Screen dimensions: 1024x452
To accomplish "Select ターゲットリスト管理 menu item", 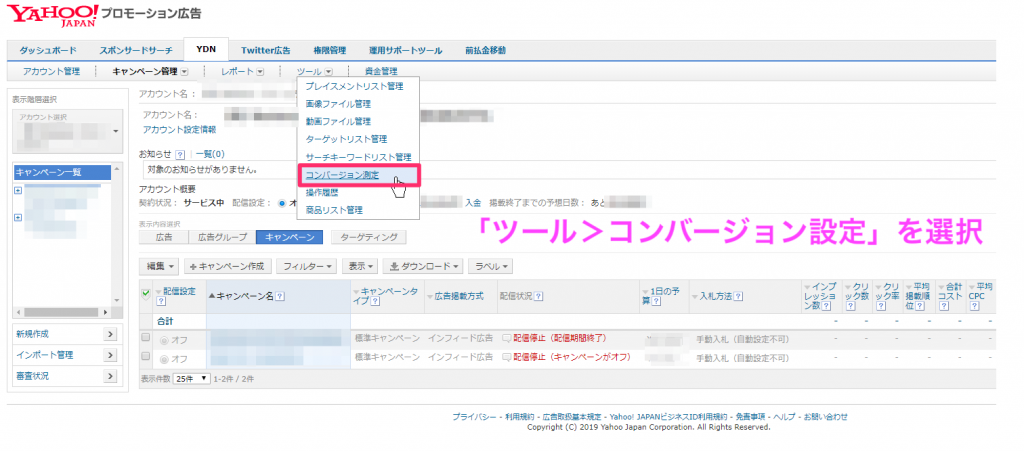I will click(346, 138).
